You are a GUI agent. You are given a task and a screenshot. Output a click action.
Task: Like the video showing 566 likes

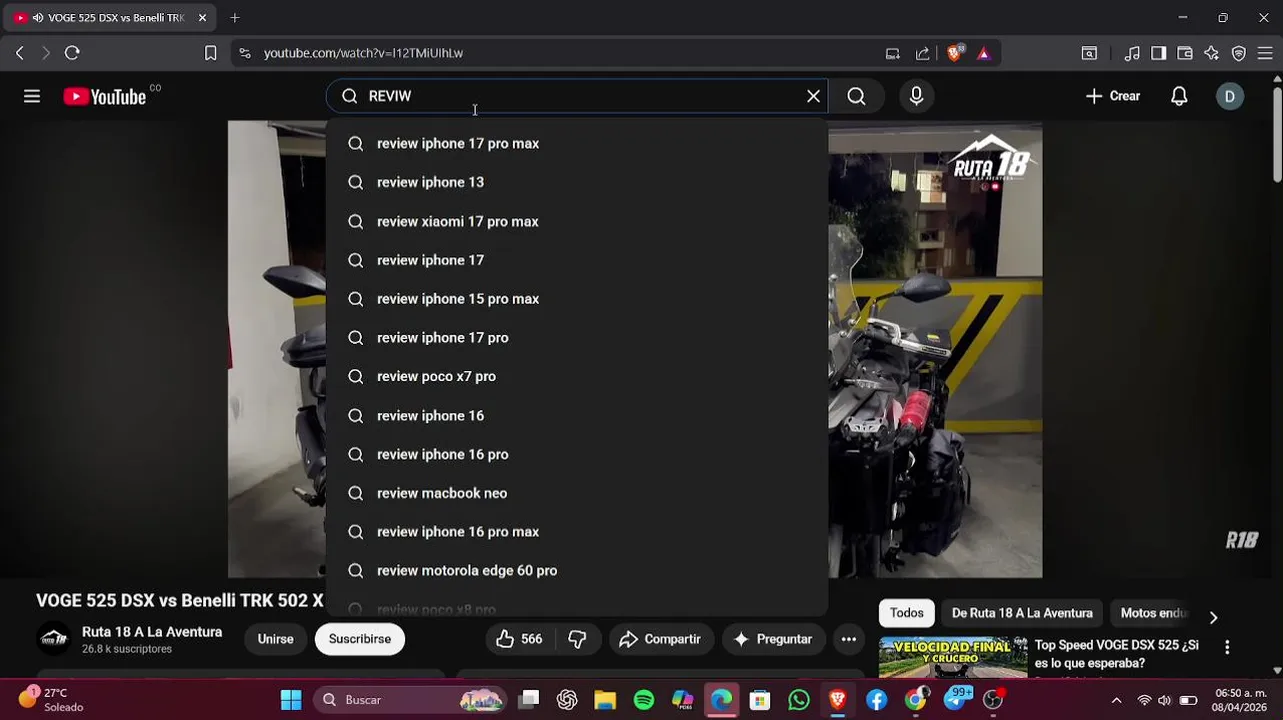[520, 639]
